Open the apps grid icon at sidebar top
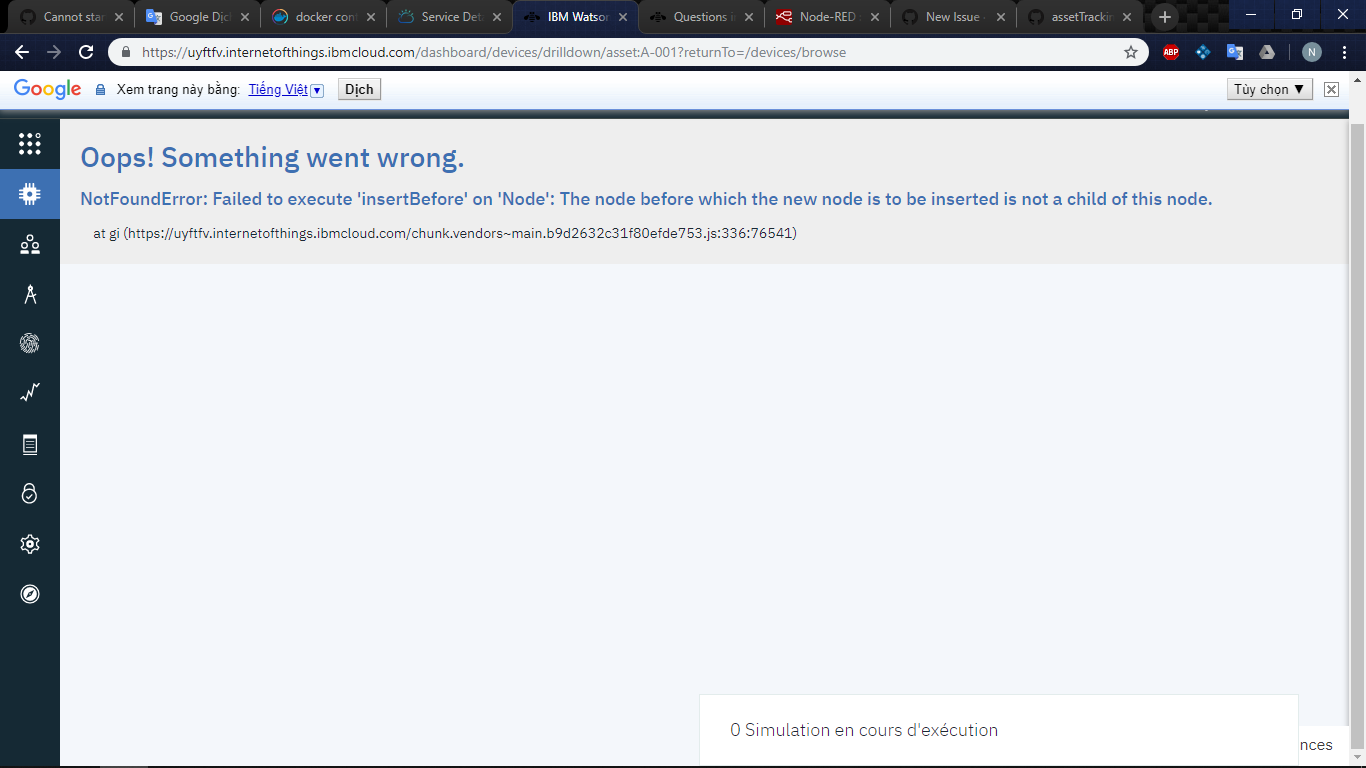1366x768 pixels. (x=30, y=143)
